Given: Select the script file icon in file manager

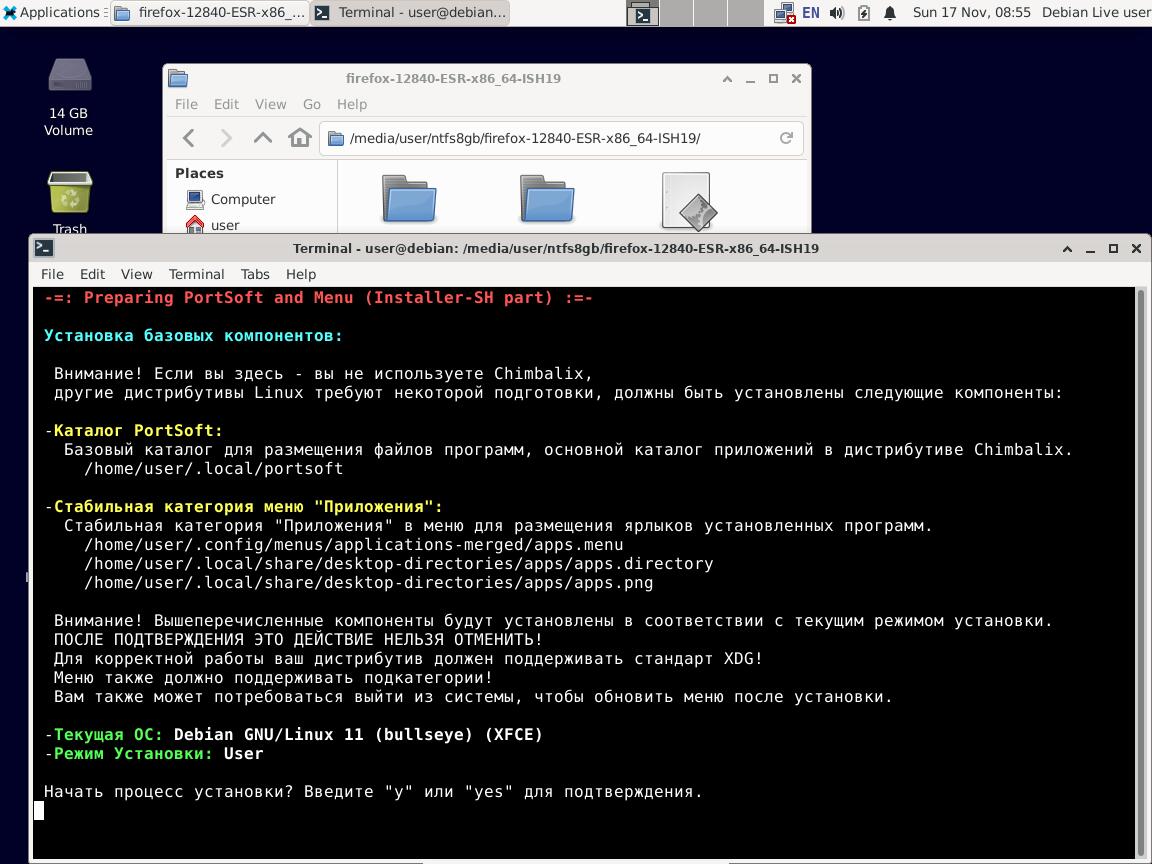Looking at the screenshot, I should pyautogui.click(x=688, y=201).
